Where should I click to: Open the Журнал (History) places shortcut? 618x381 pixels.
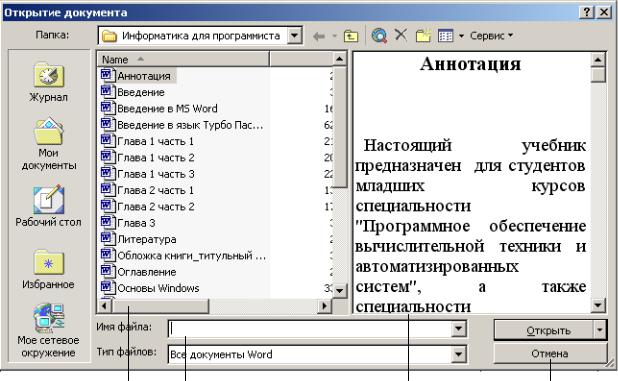coord(48,83)
